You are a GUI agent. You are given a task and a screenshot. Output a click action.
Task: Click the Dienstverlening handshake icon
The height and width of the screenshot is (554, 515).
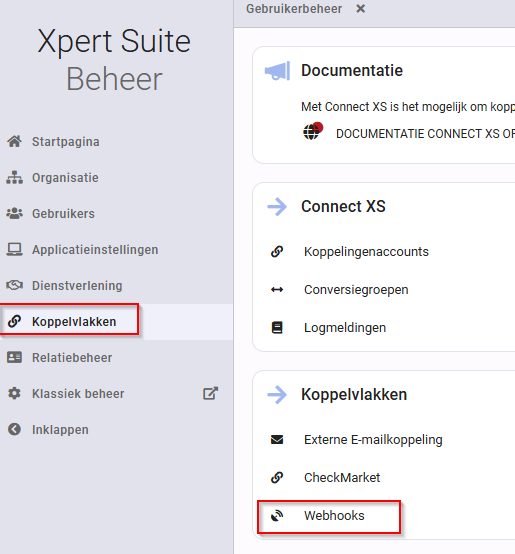pos(14,285)
